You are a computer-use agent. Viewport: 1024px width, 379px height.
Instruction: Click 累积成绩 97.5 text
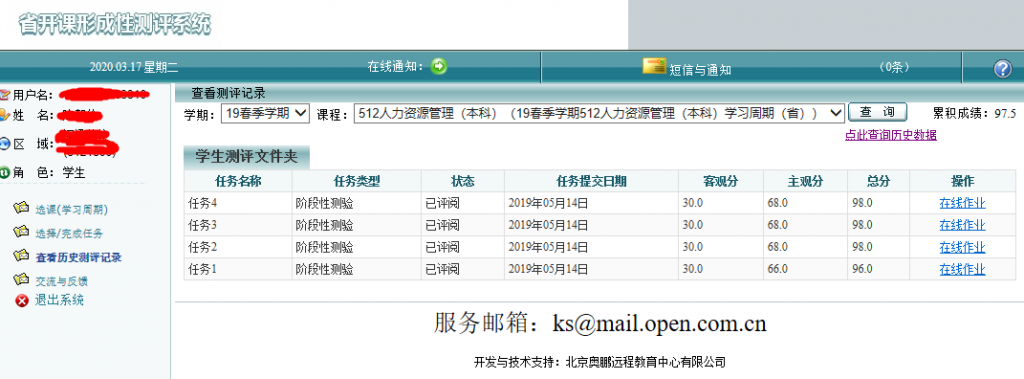[x=974, y=114]
